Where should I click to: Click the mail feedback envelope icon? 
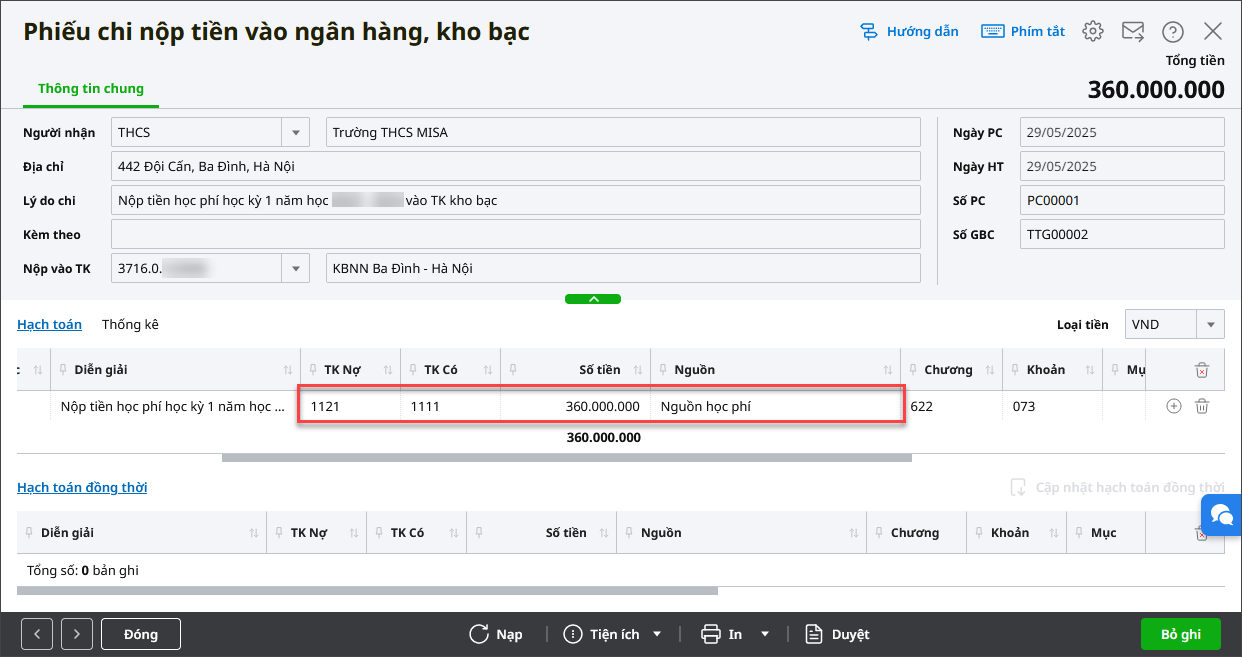point(1133,32)
